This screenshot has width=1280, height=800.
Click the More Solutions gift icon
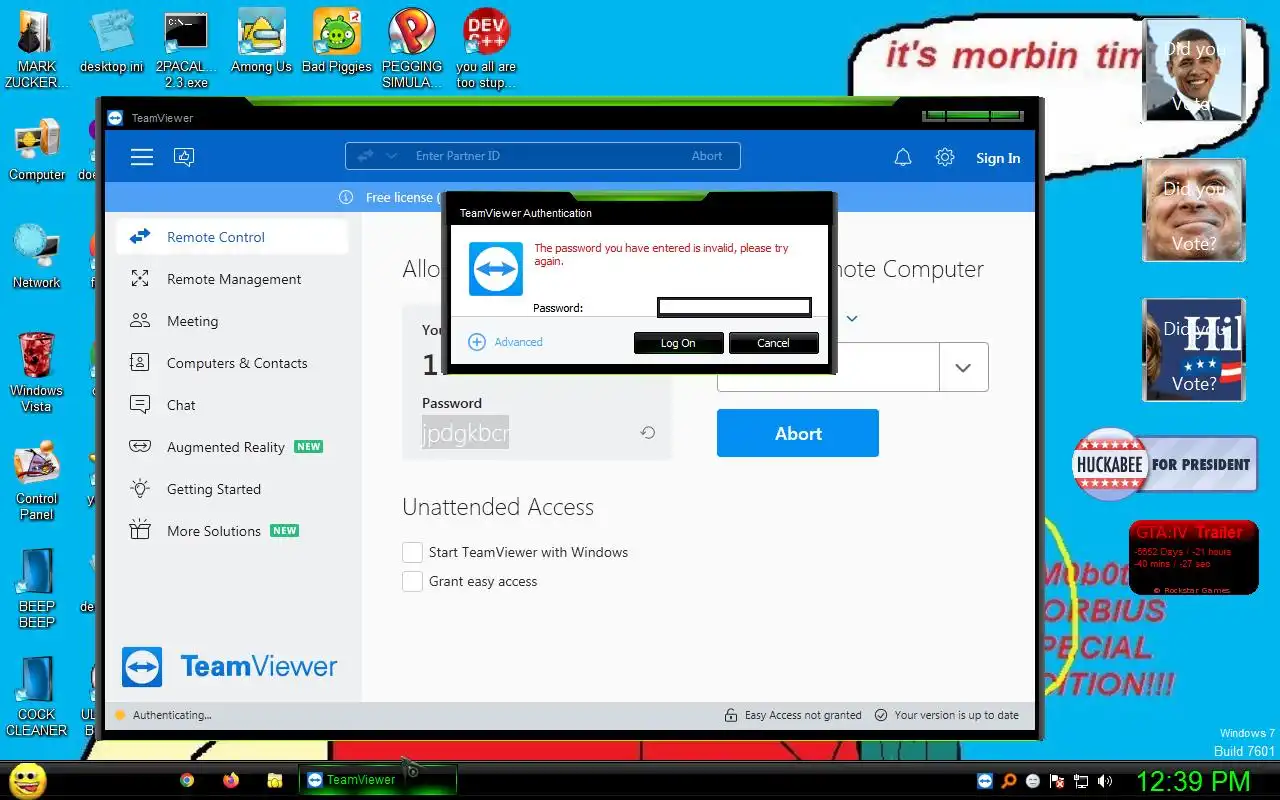coord(140,531)
